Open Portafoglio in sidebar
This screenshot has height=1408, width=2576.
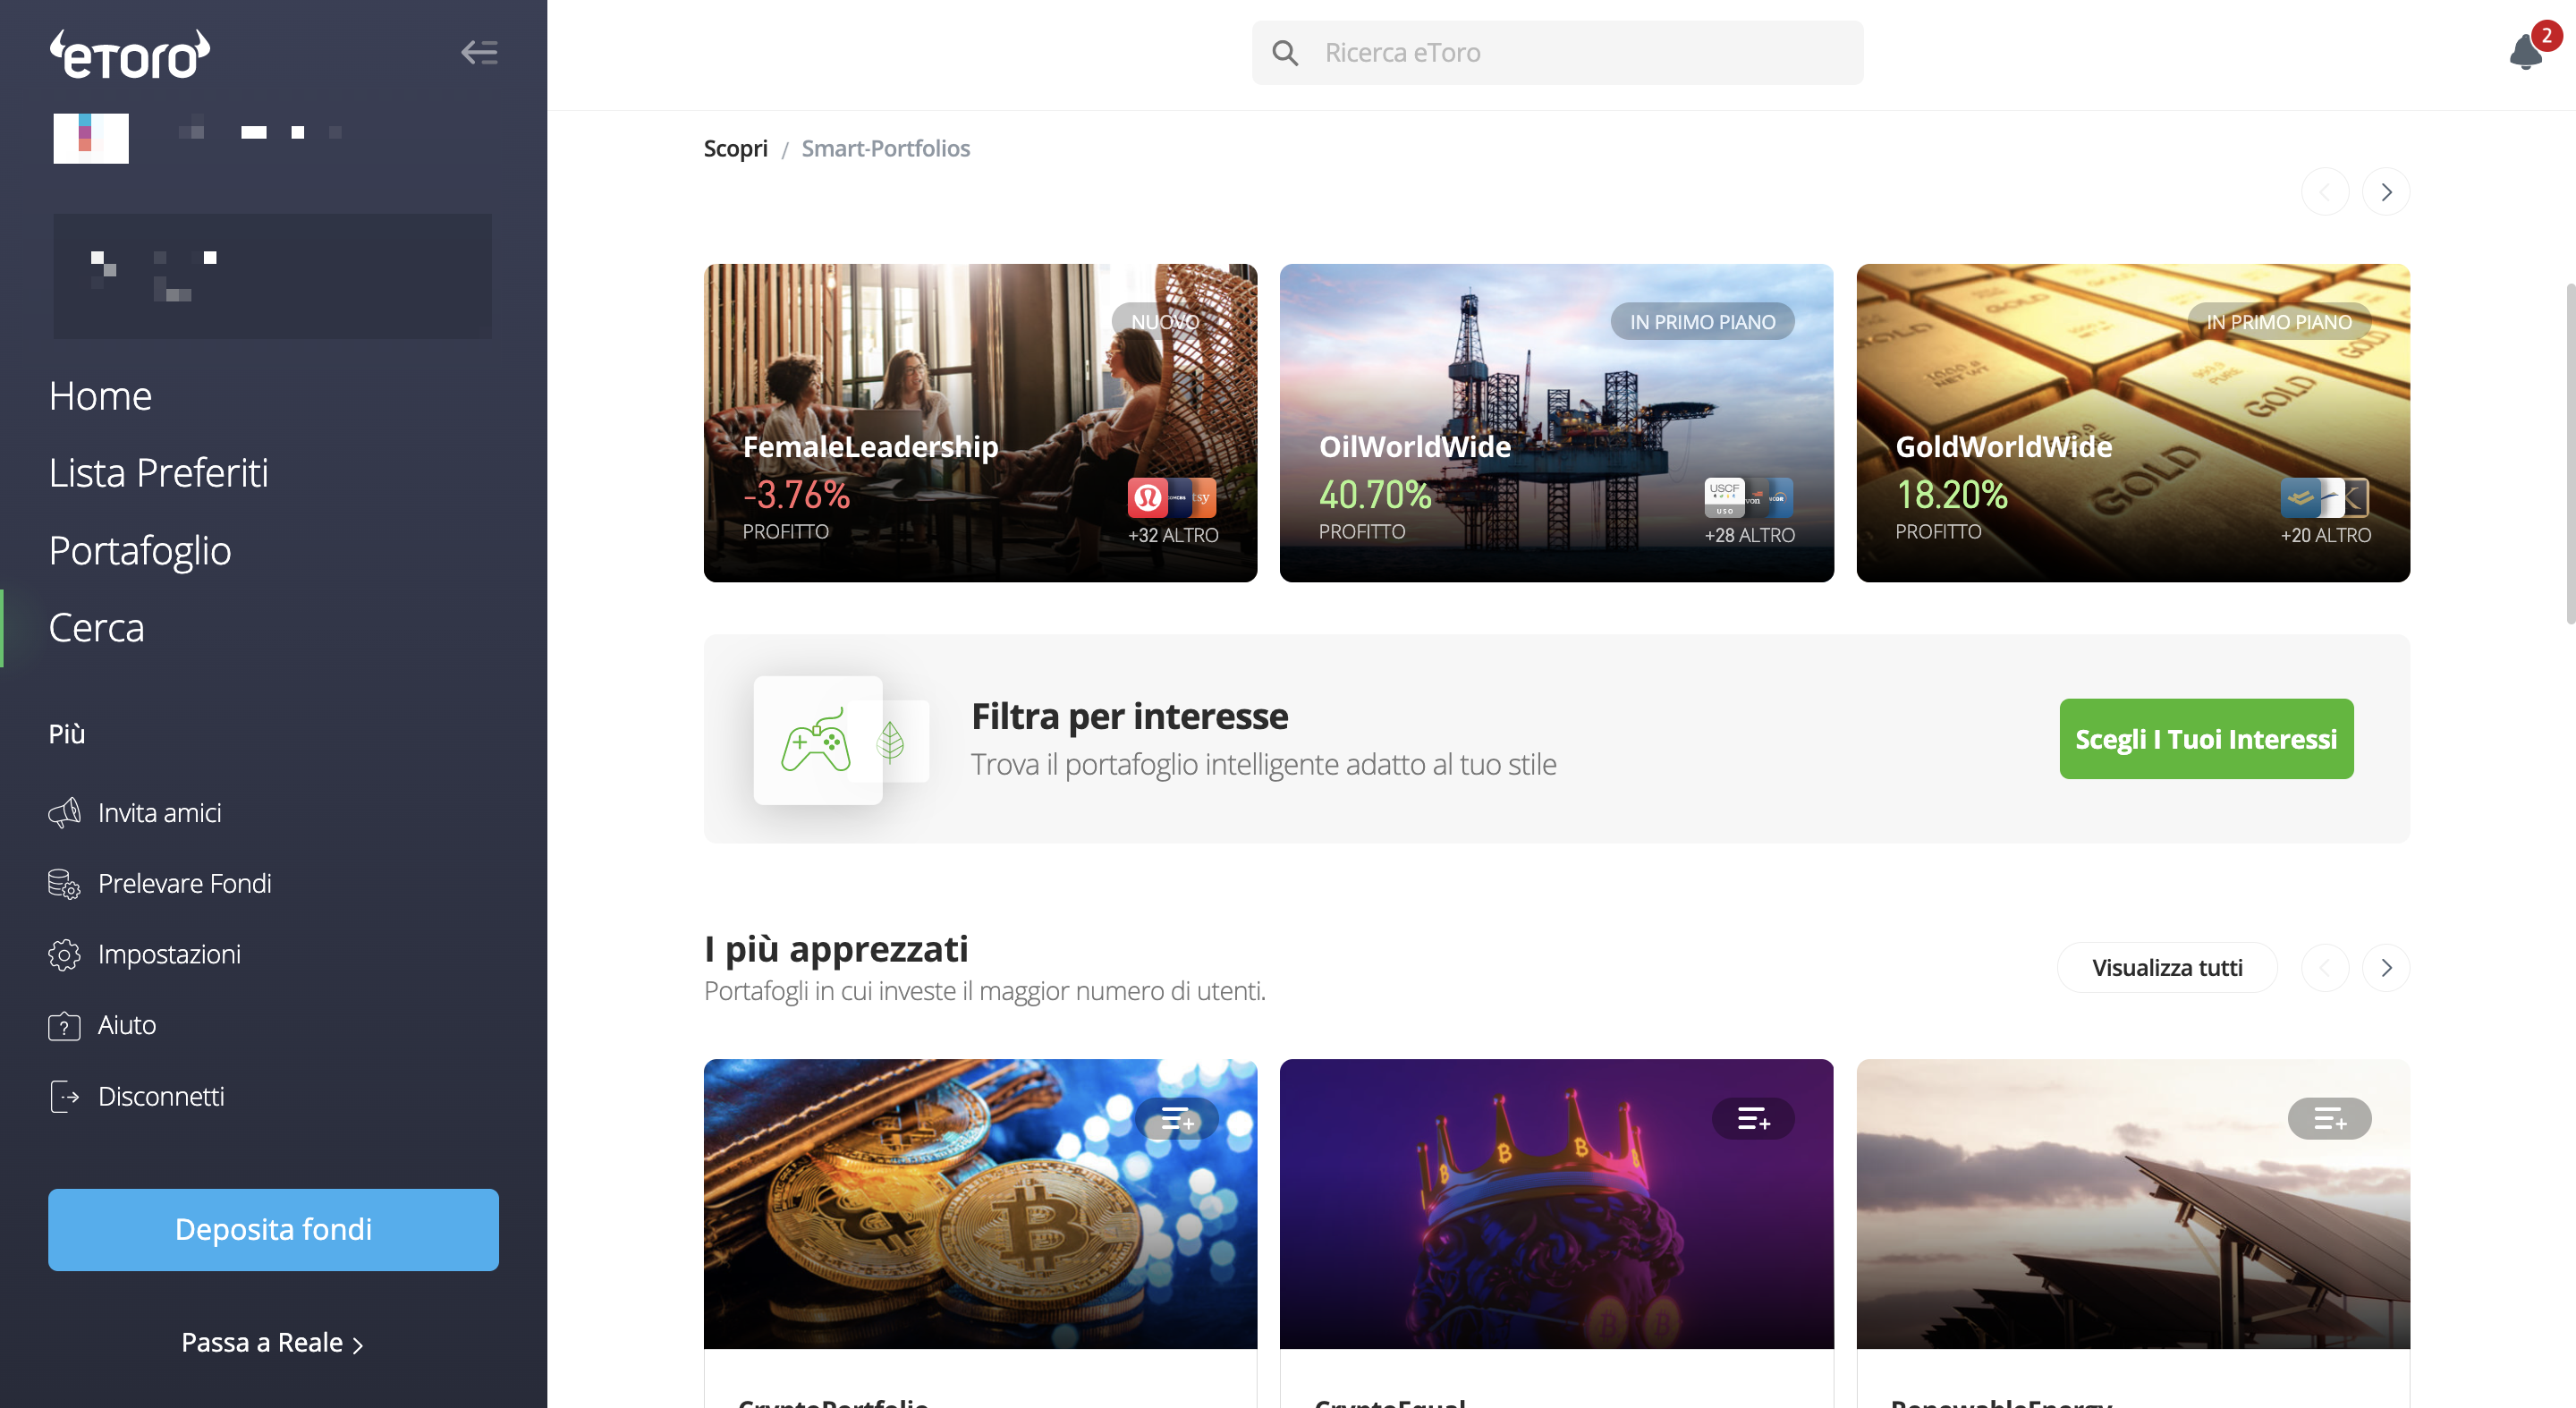pos(140,551)
